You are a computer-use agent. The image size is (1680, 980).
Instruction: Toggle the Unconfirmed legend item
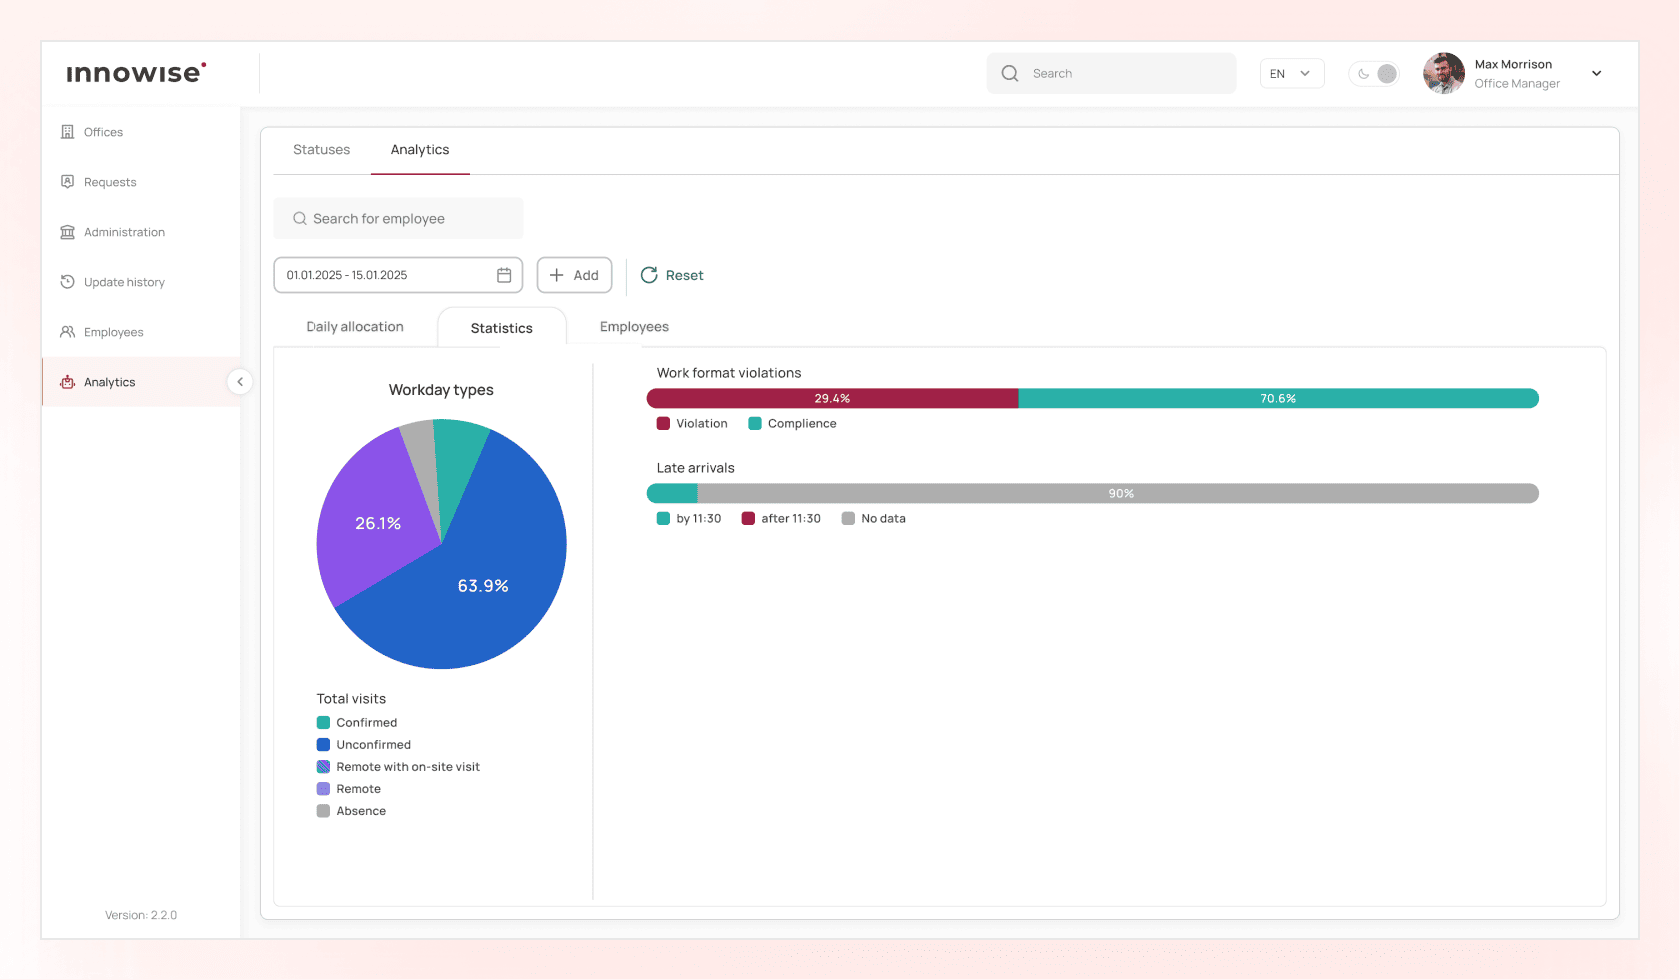364,745
